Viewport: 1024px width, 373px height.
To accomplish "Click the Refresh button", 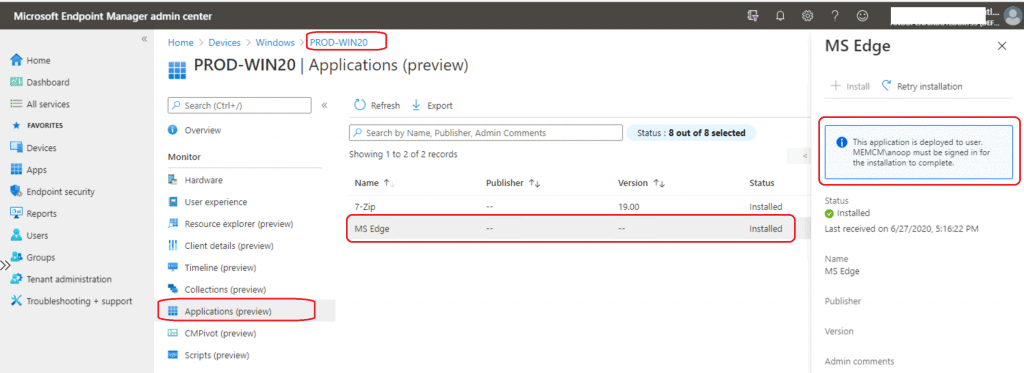I will pos(377,105).
